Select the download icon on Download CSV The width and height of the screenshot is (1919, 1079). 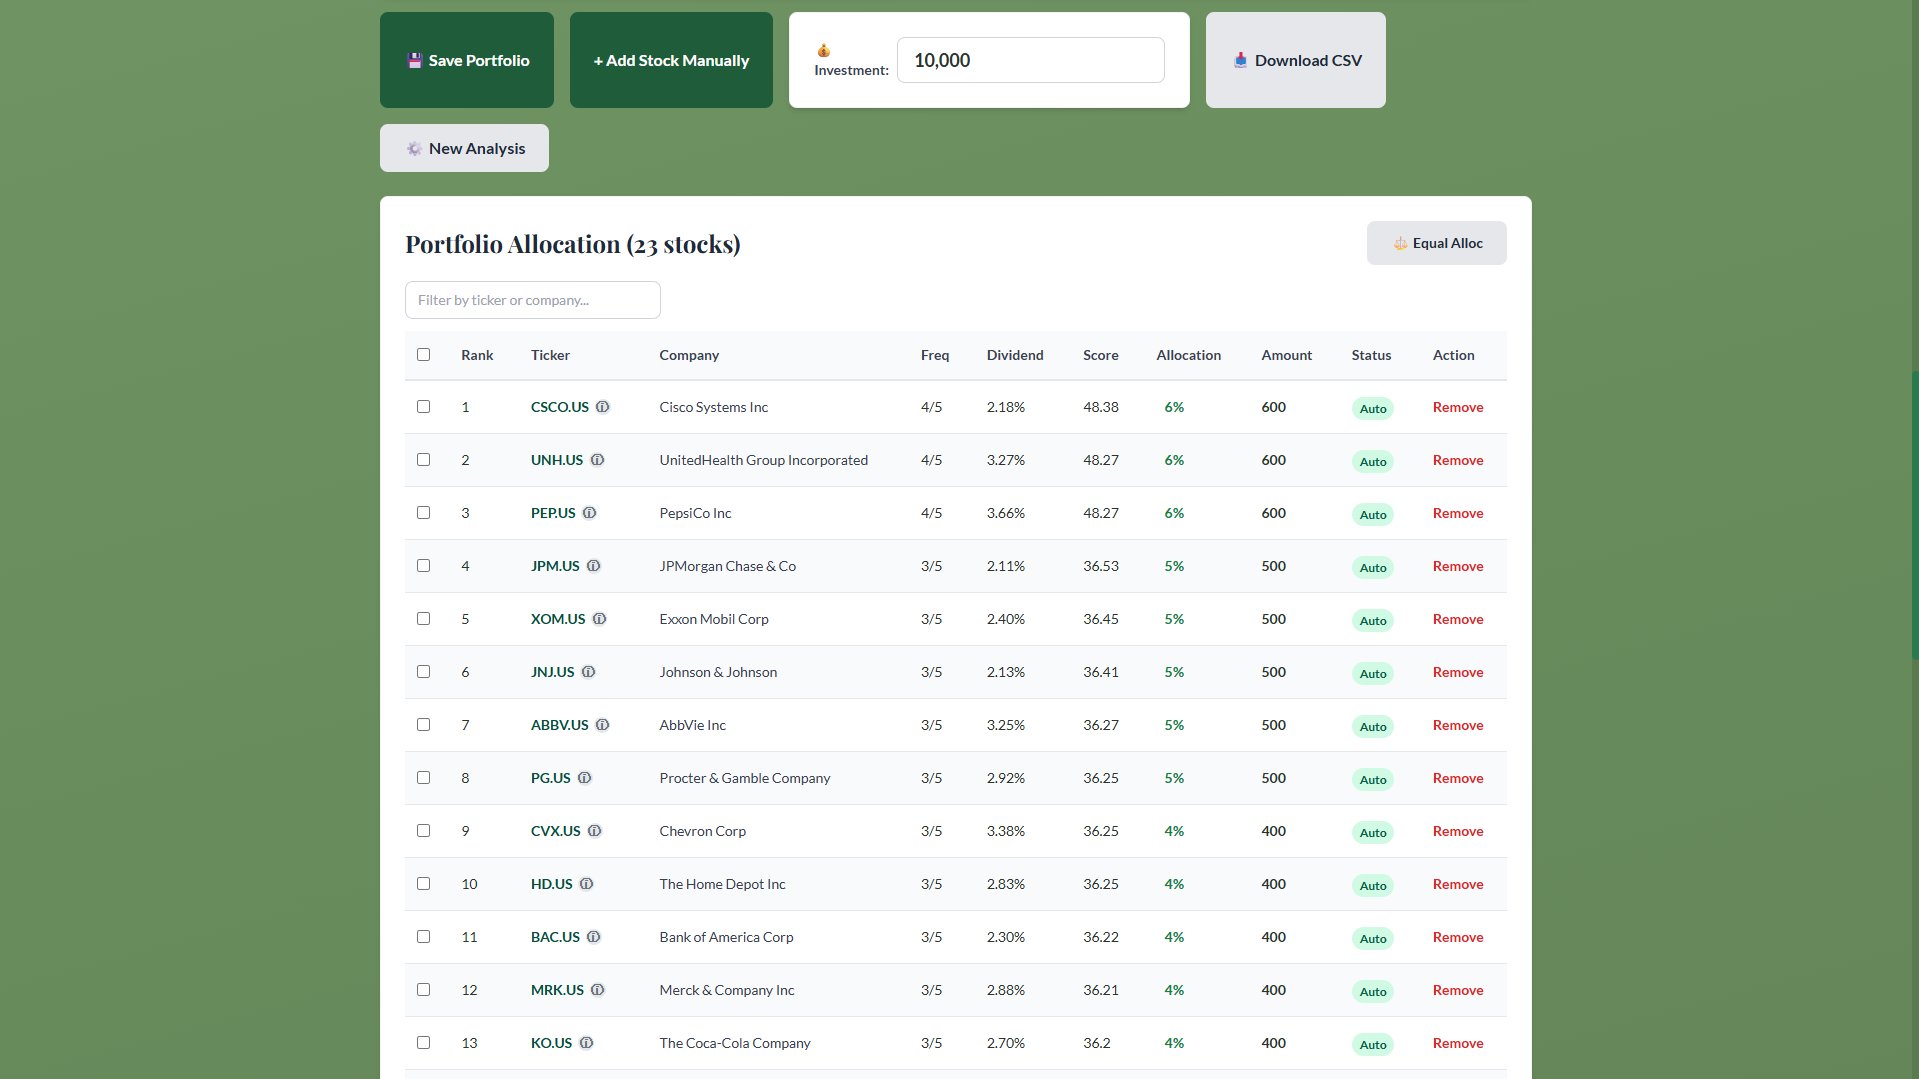point(1240,60)
